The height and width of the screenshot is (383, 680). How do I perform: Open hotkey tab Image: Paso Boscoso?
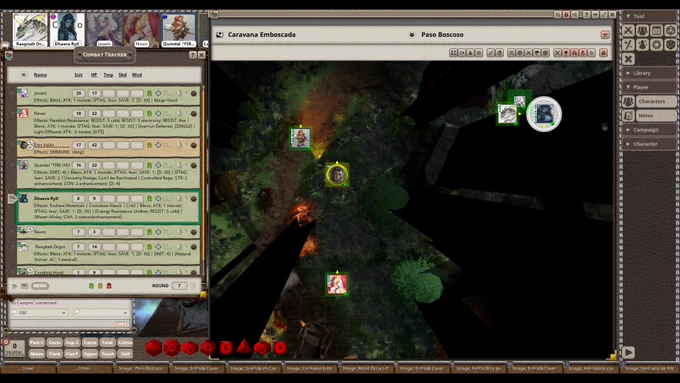(140, 368)
